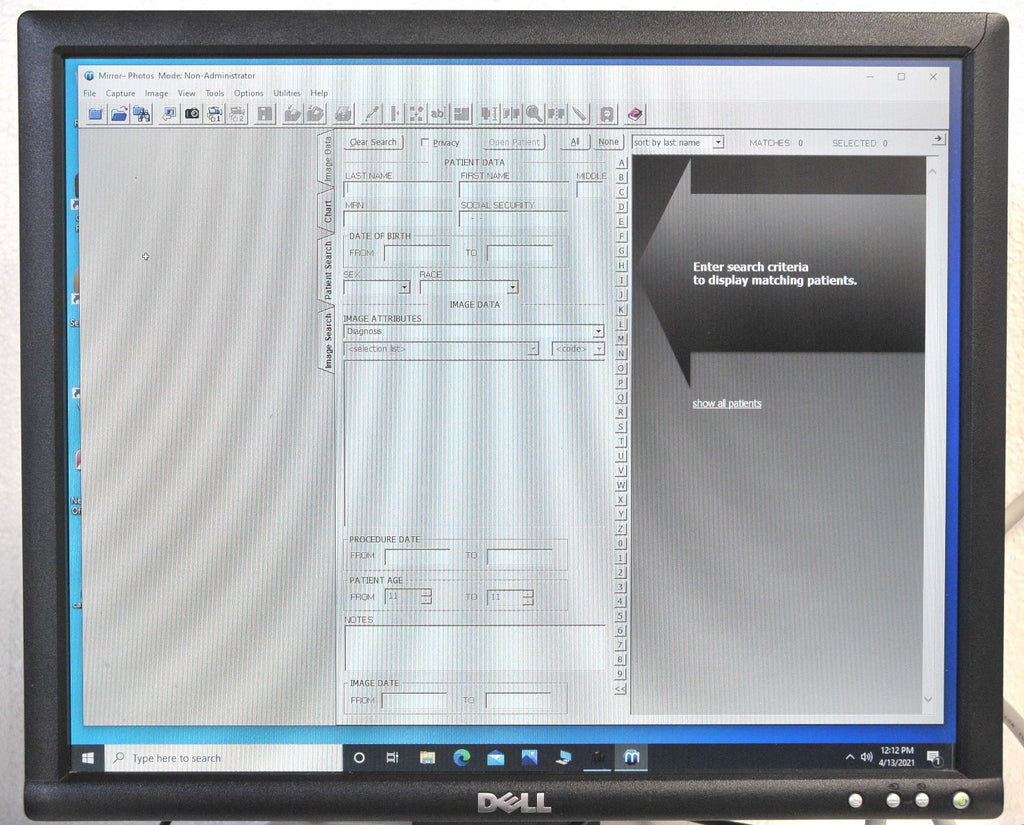1024x825 pixels.
Task: Switch to the Patient Search tab
Action: pos(327,270)
